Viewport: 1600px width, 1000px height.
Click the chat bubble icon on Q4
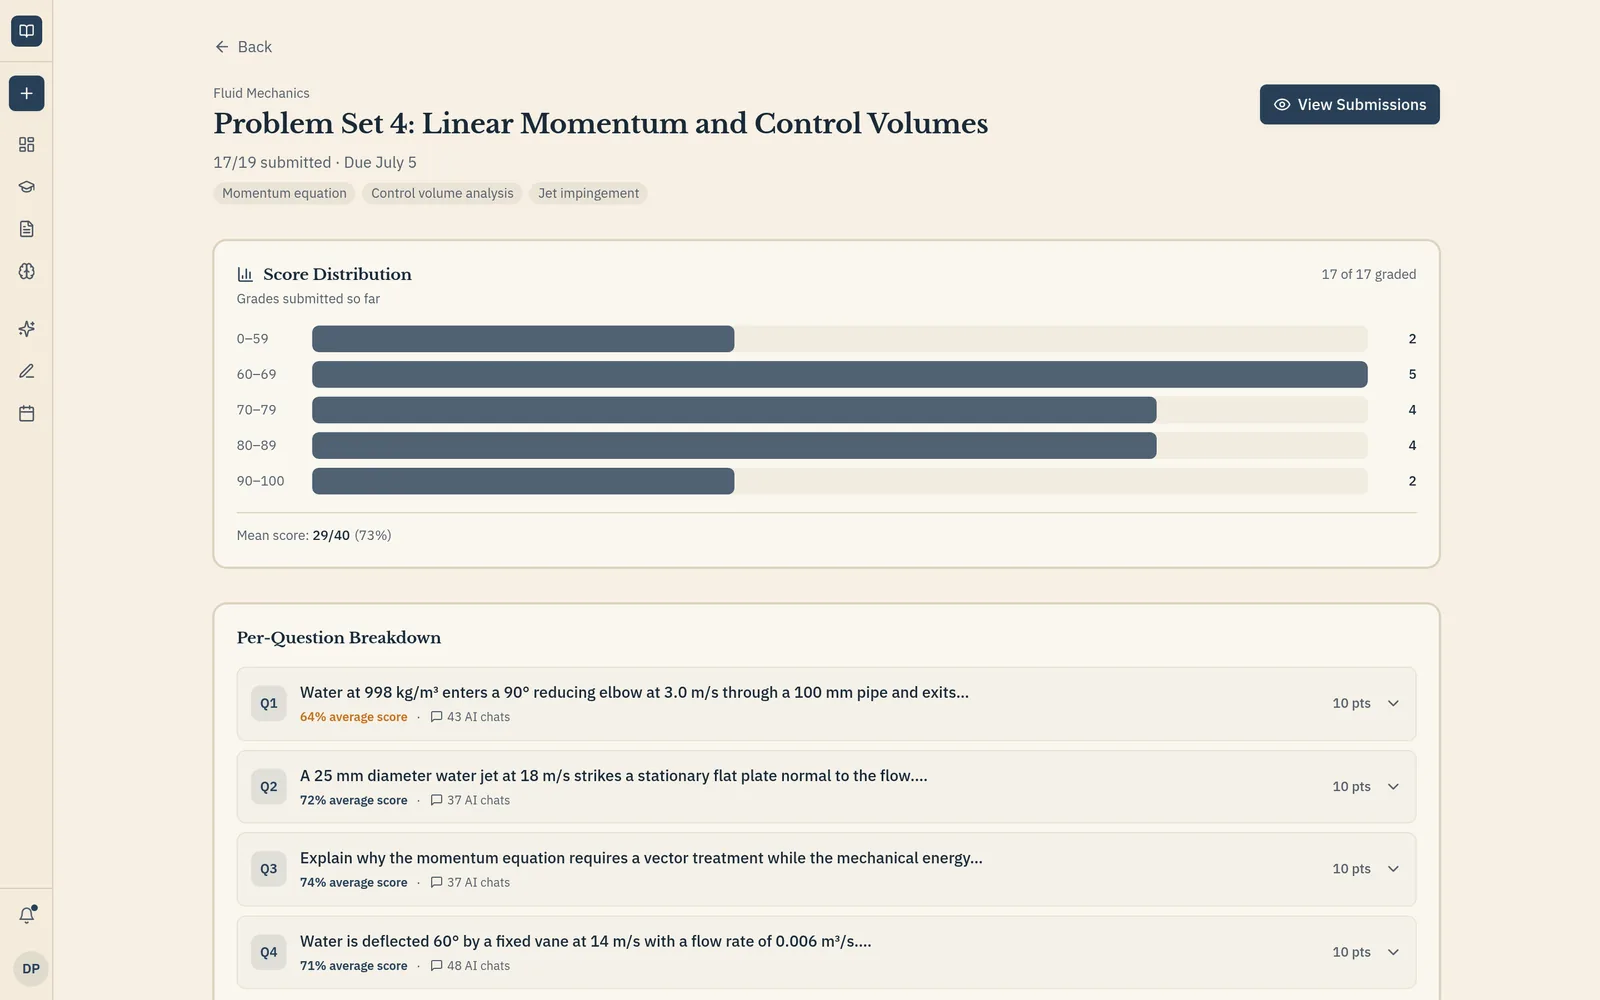pyautogui.click(x=436, y=966)
